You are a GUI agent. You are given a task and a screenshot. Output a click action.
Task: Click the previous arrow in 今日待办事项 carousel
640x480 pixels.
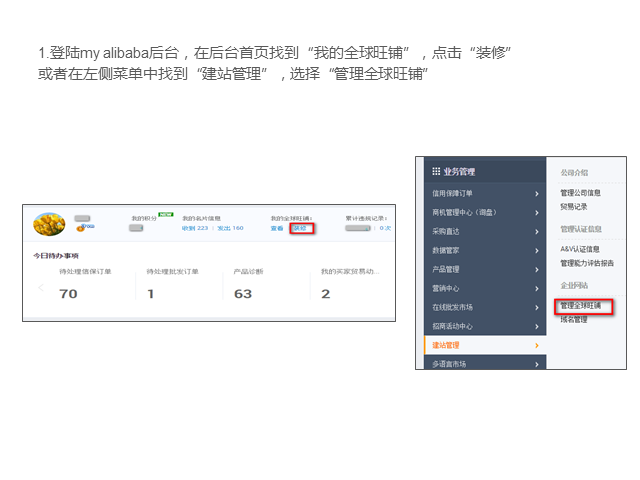coord(41,288)
